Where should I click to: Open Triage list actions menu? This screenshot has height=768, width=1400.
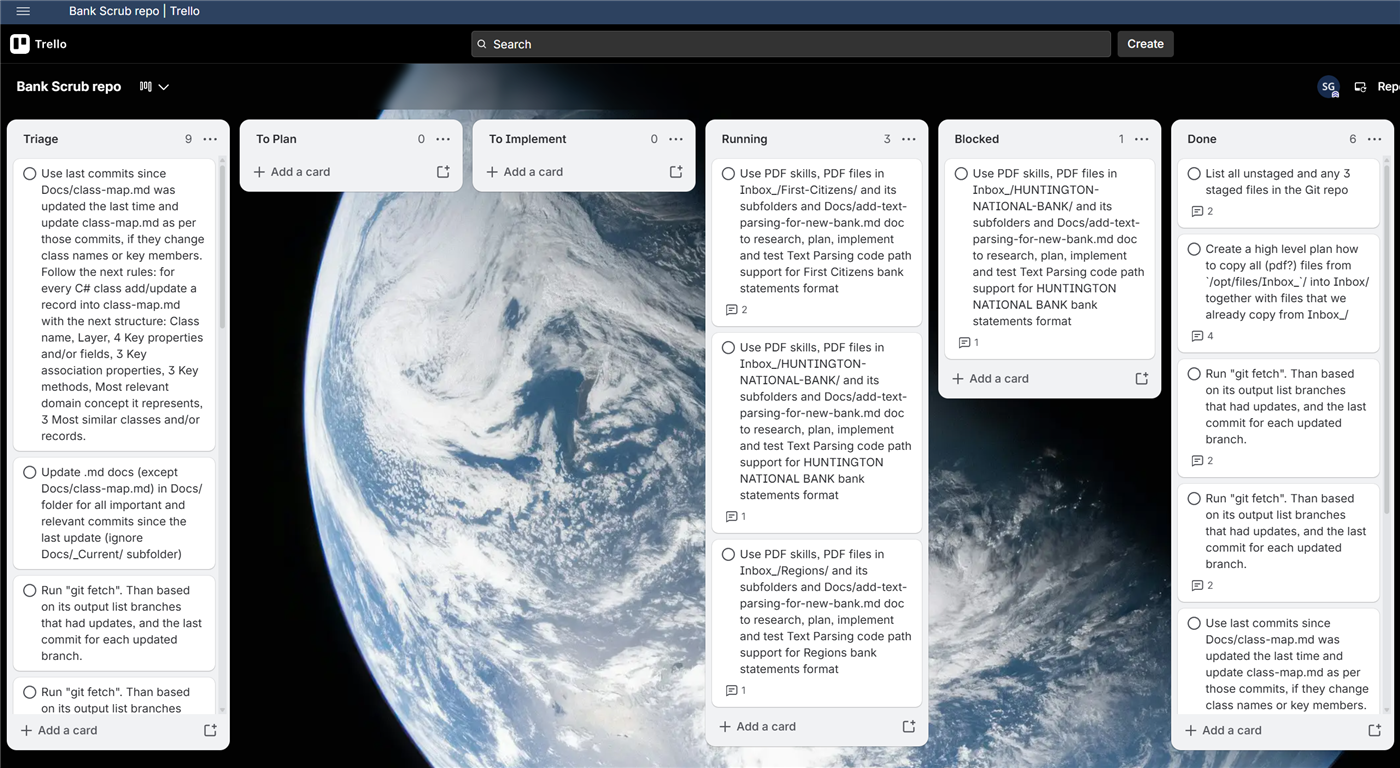click(x=210, y=139)
